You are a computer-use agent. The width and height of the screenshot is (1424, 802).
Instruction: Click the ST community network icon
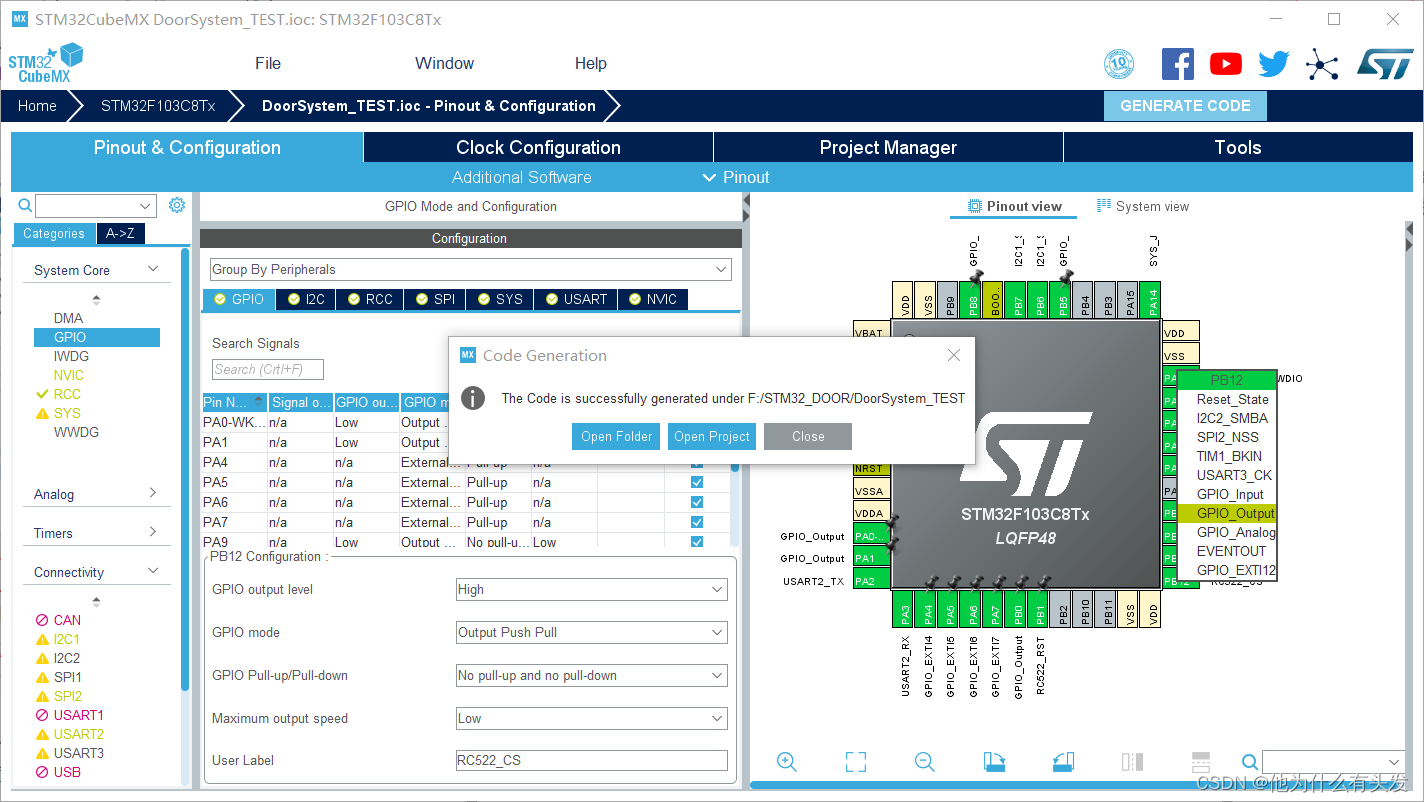1322,65
